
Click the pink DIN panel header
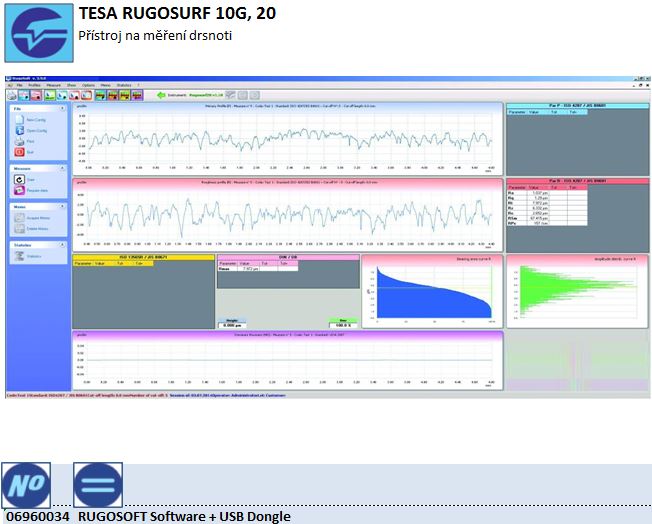[x=288, y=257]
